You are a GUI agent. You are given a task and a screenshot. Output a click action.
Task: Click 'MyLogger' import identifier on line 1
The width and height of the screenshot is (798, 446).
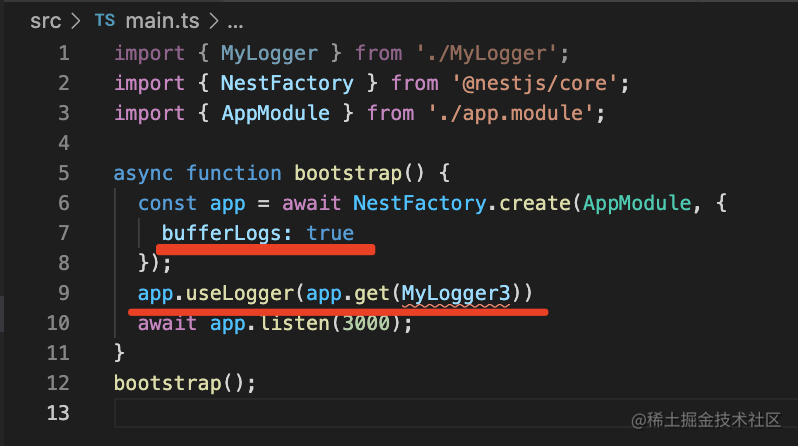click(x=269, y=53)
